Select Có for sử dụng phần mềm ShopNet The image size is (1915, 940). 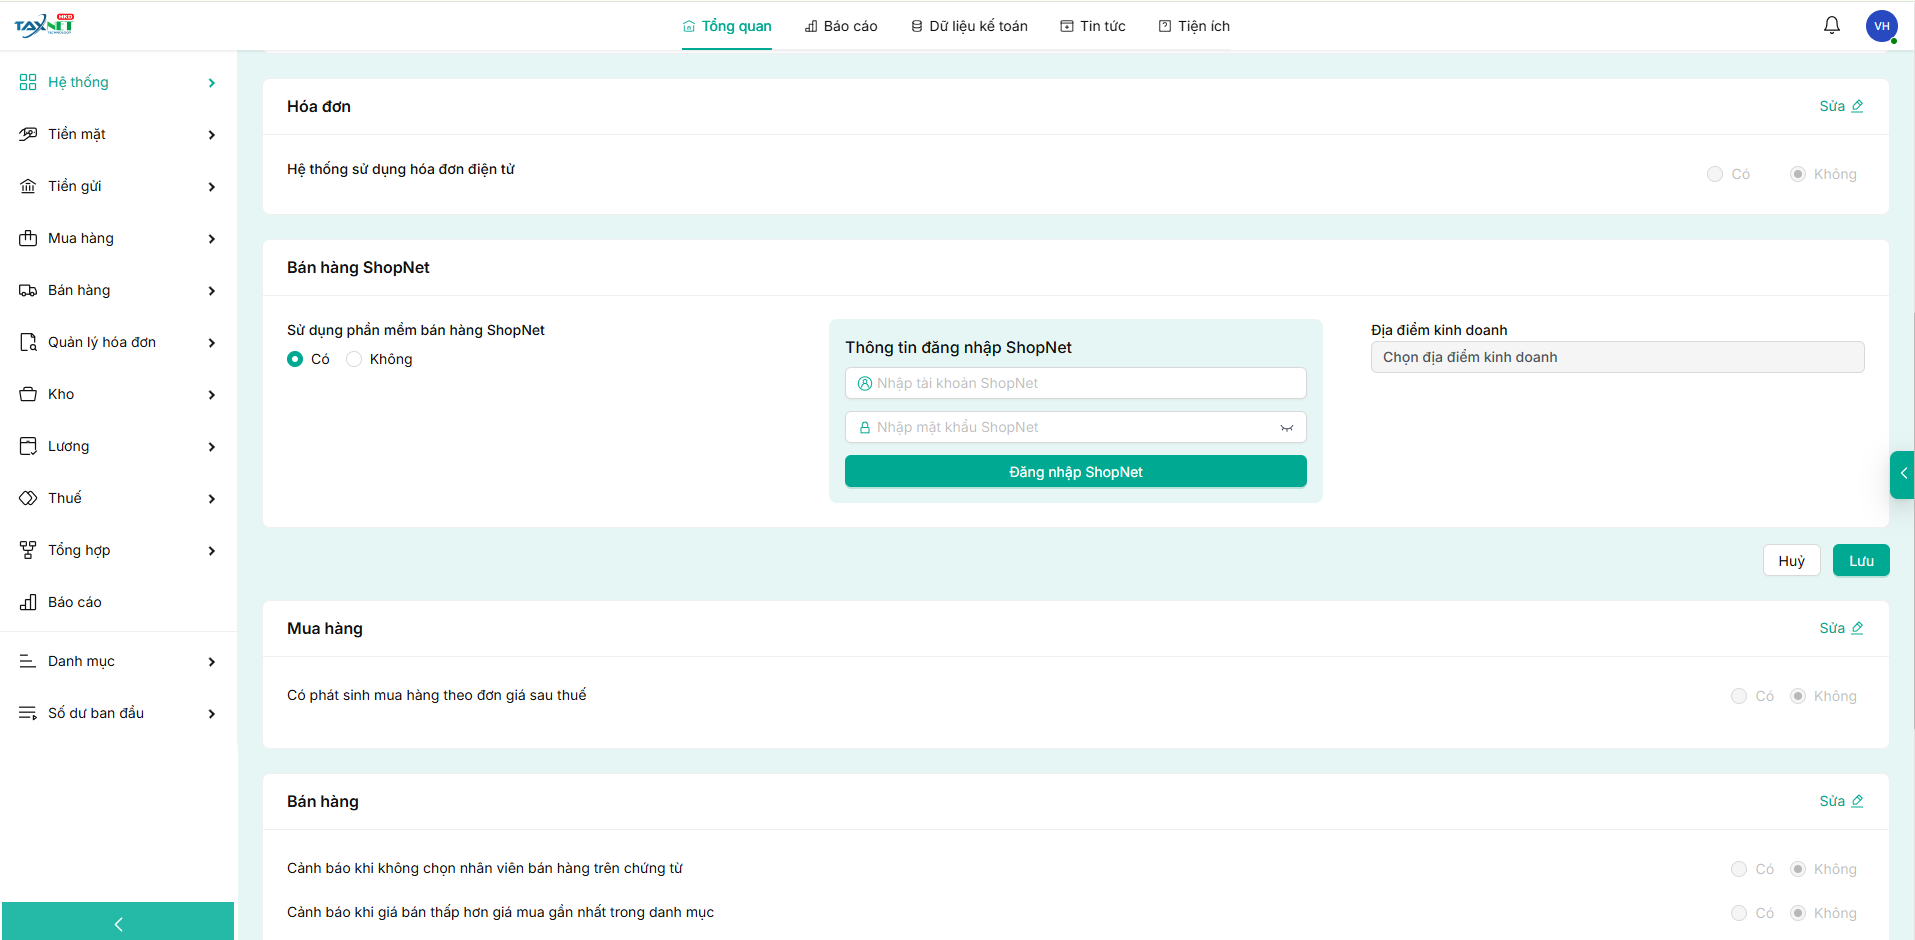click(295, 359)
